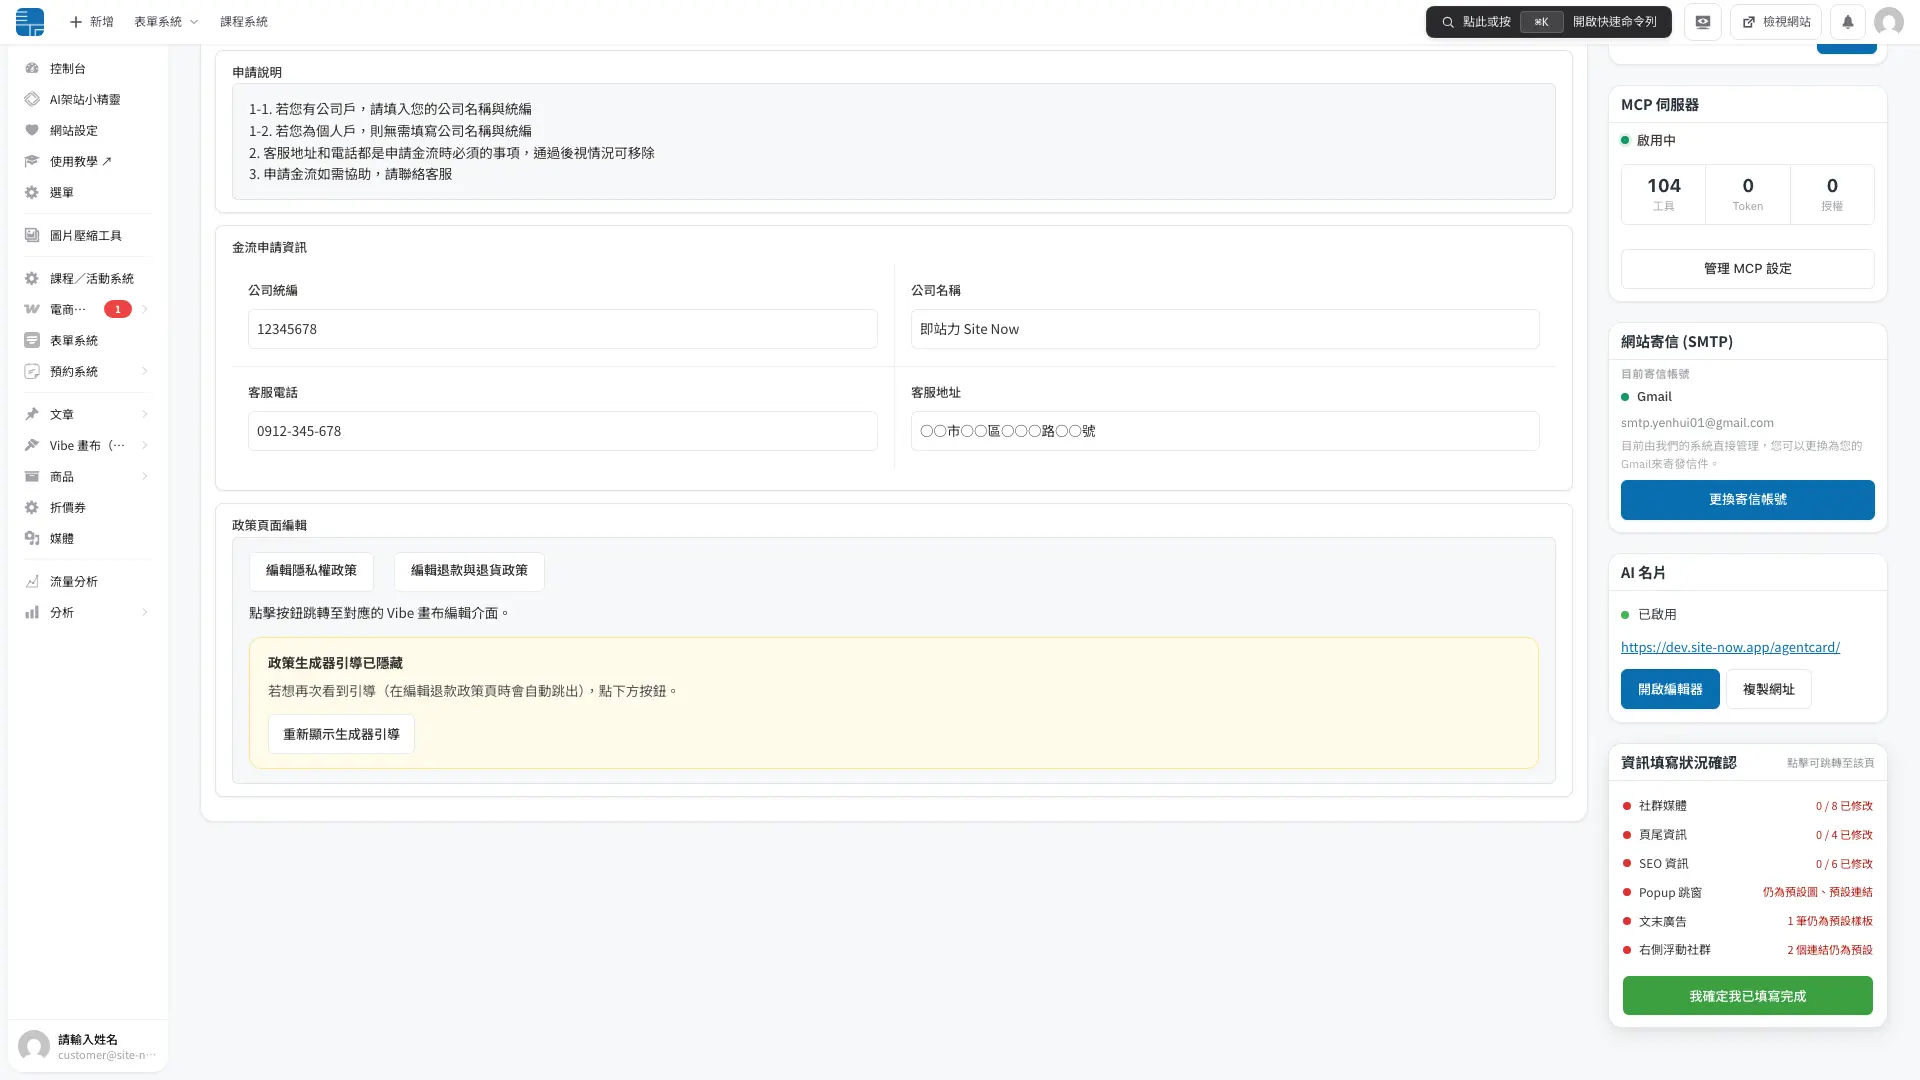Screen dimensions: 1920x1080
Task: Click 管理 MCP 設定 button
Action: [1747, 269]
